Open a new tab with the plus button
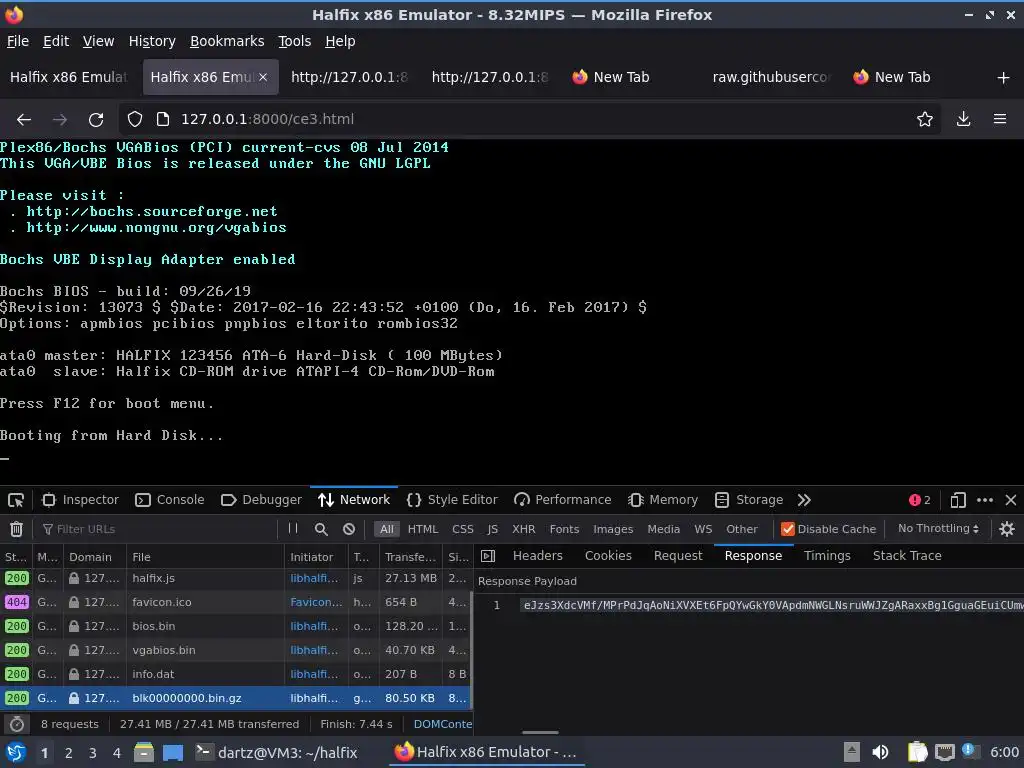Image resolution: width=1024 pixels, height=768 pixels. pyautogui.click(x=1003, y=78)
